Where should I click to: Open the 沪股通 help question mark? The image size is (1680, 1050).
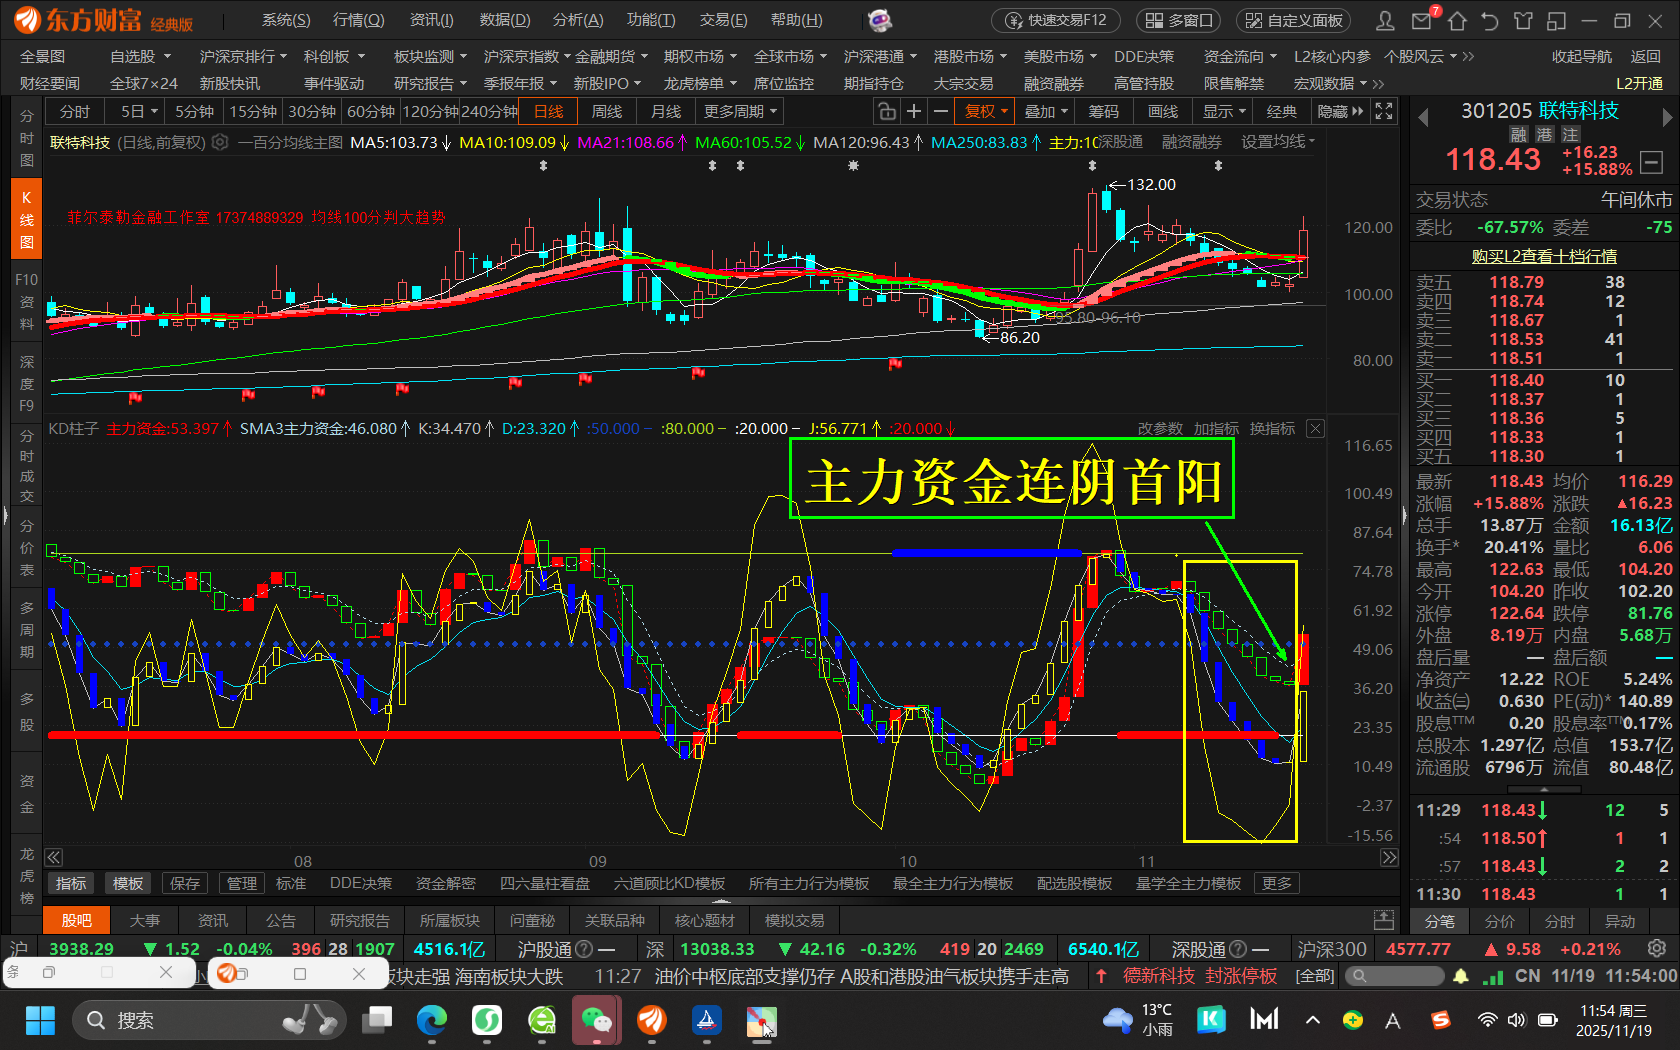pyautogui.click(x=584, y=949)
